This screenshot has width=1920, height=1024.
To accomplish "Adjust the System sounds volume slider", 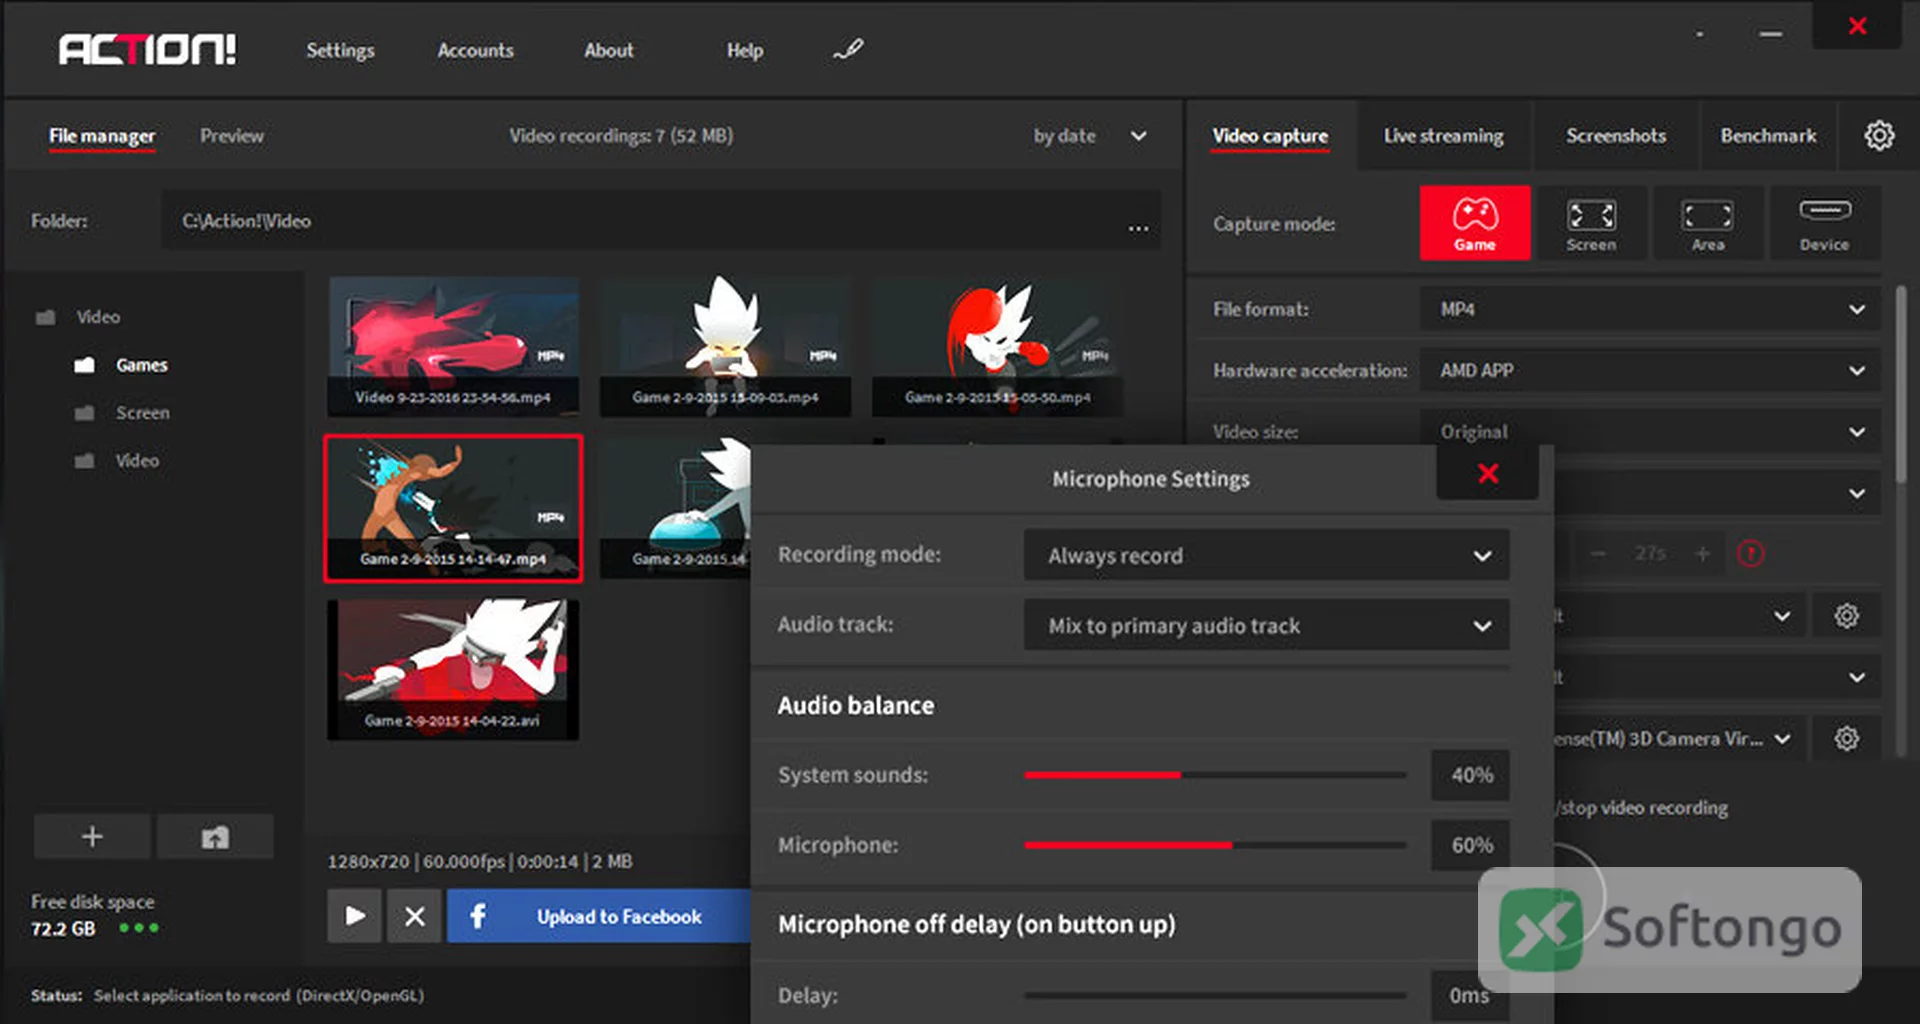I will (1215, 775).
